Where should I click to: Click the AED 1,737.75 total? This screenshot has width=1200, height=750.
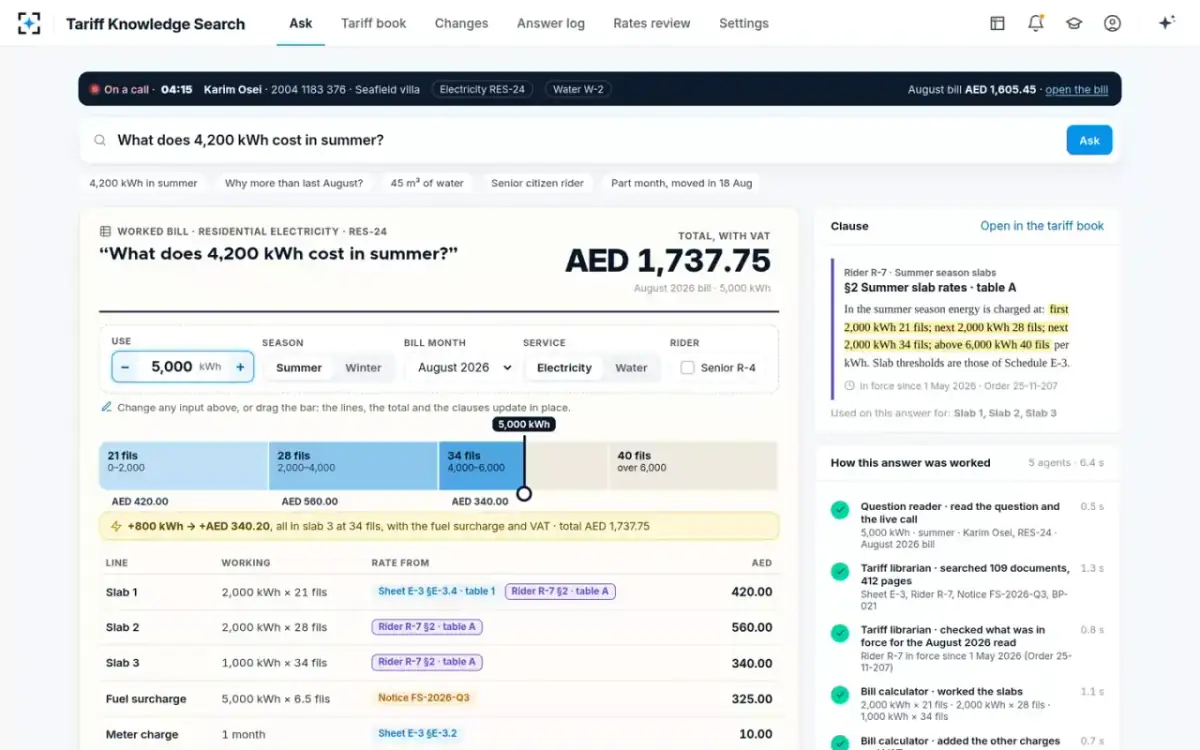point(668,261)
